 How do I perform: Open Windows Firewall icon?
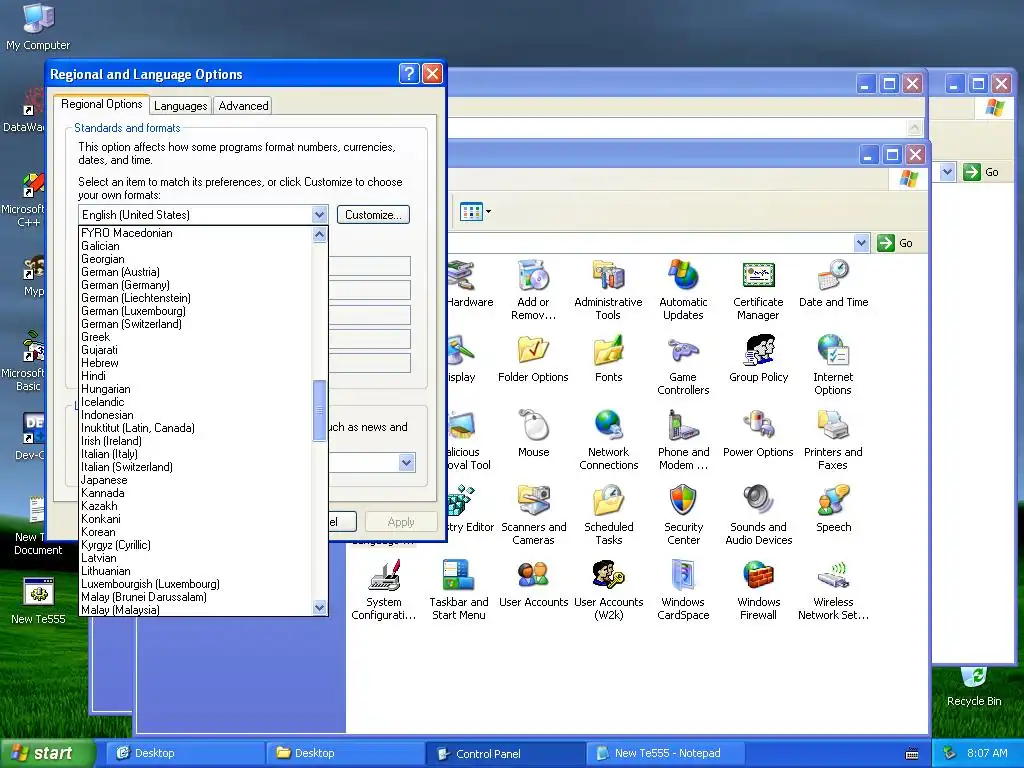coord(758,590)
